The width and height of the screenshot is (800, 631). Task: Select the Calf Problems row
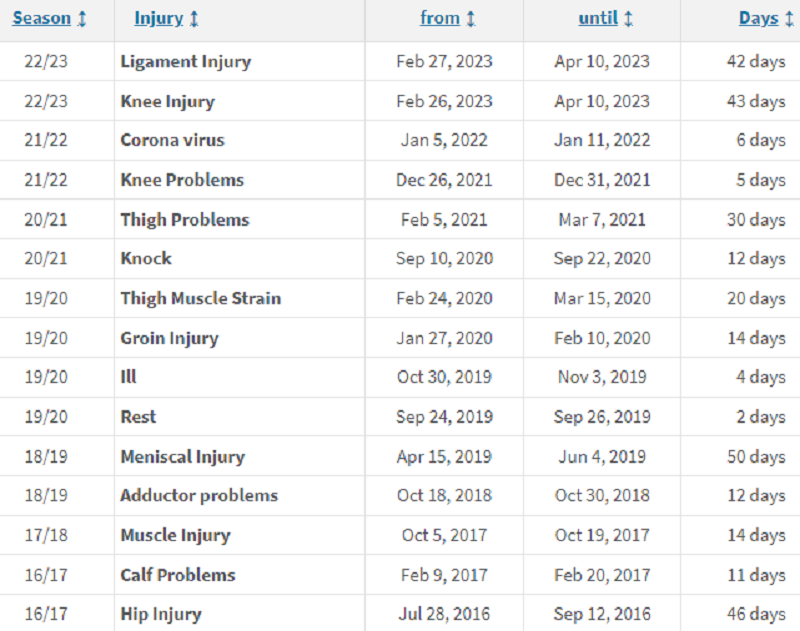178,575
